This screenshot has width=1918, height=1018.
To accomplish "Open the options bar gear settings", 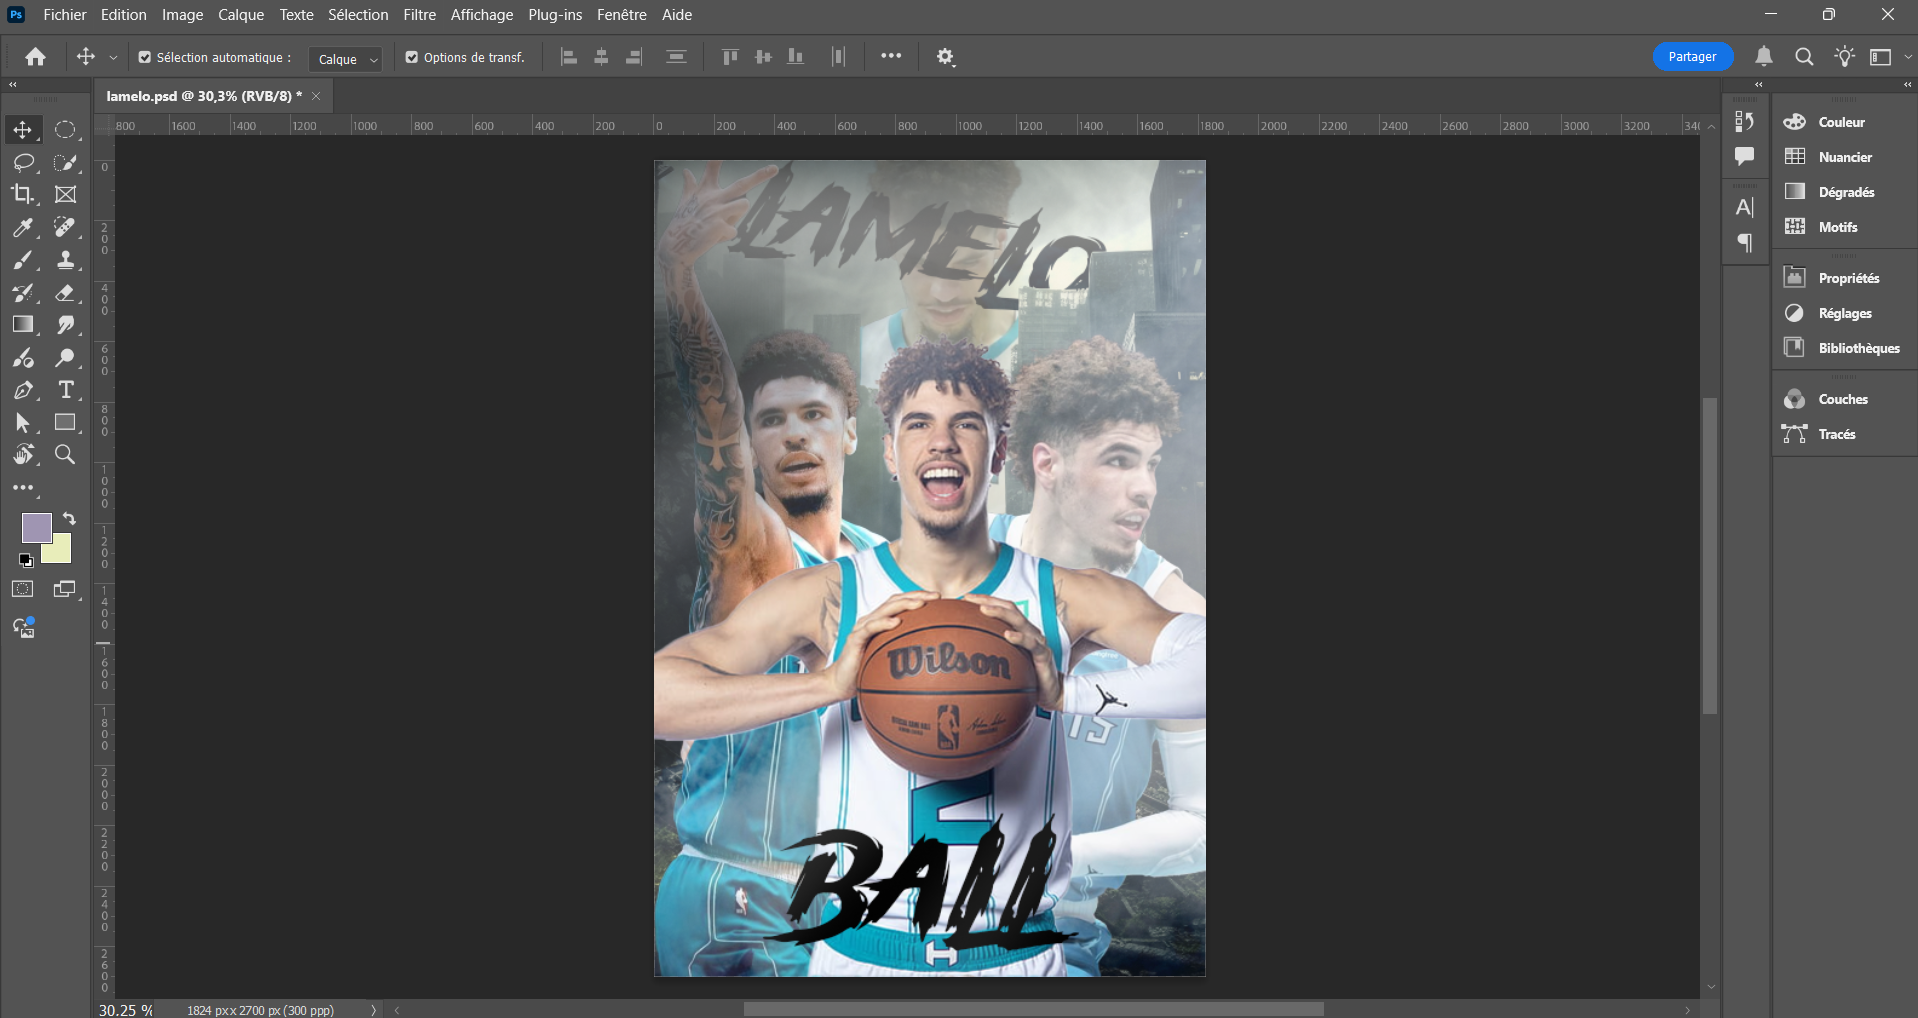I will tap(945, 57).
